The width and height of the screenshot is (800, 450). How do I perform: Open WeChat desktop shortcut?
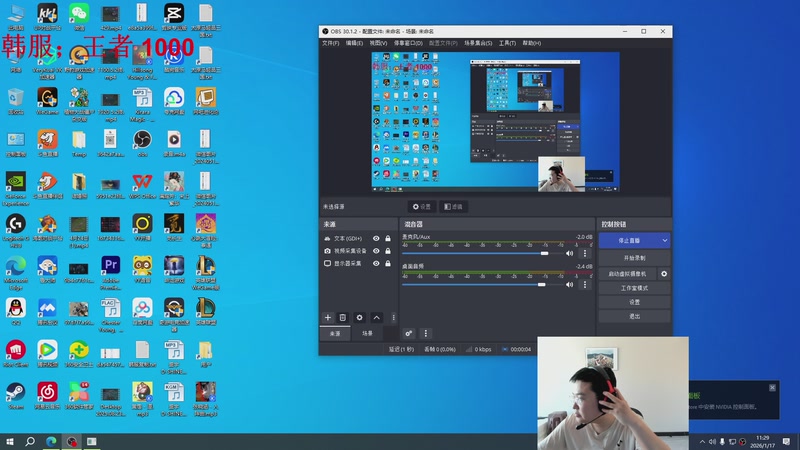point(79,17)
